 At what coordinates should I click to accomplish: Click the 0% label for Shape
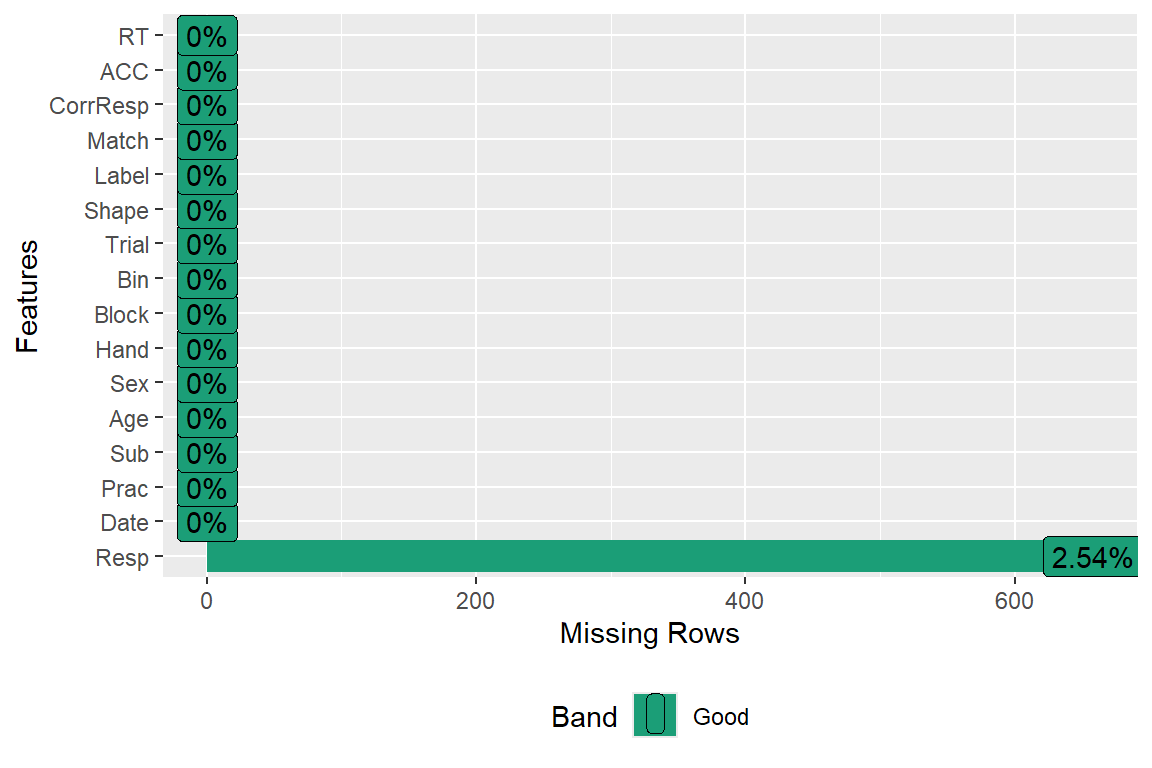point(207,211)
